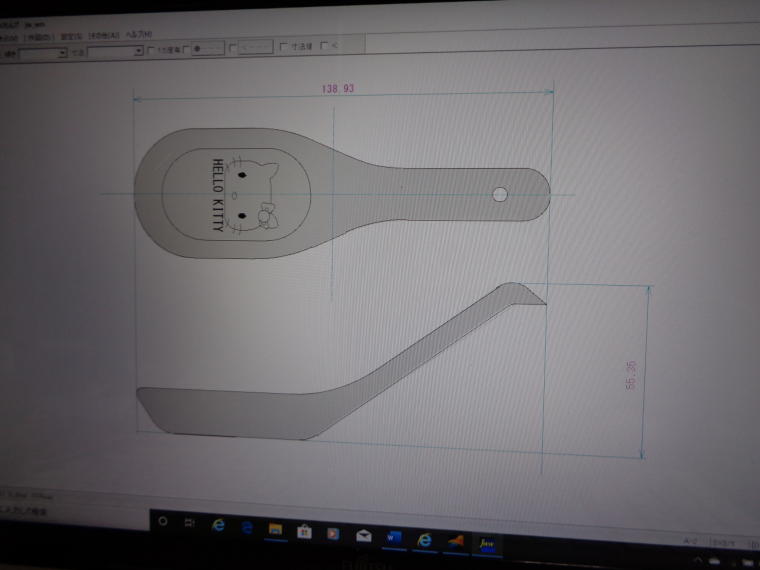
Task: Tick the checkbox before the greyed-out line field
Action: [x=232, y=48]
